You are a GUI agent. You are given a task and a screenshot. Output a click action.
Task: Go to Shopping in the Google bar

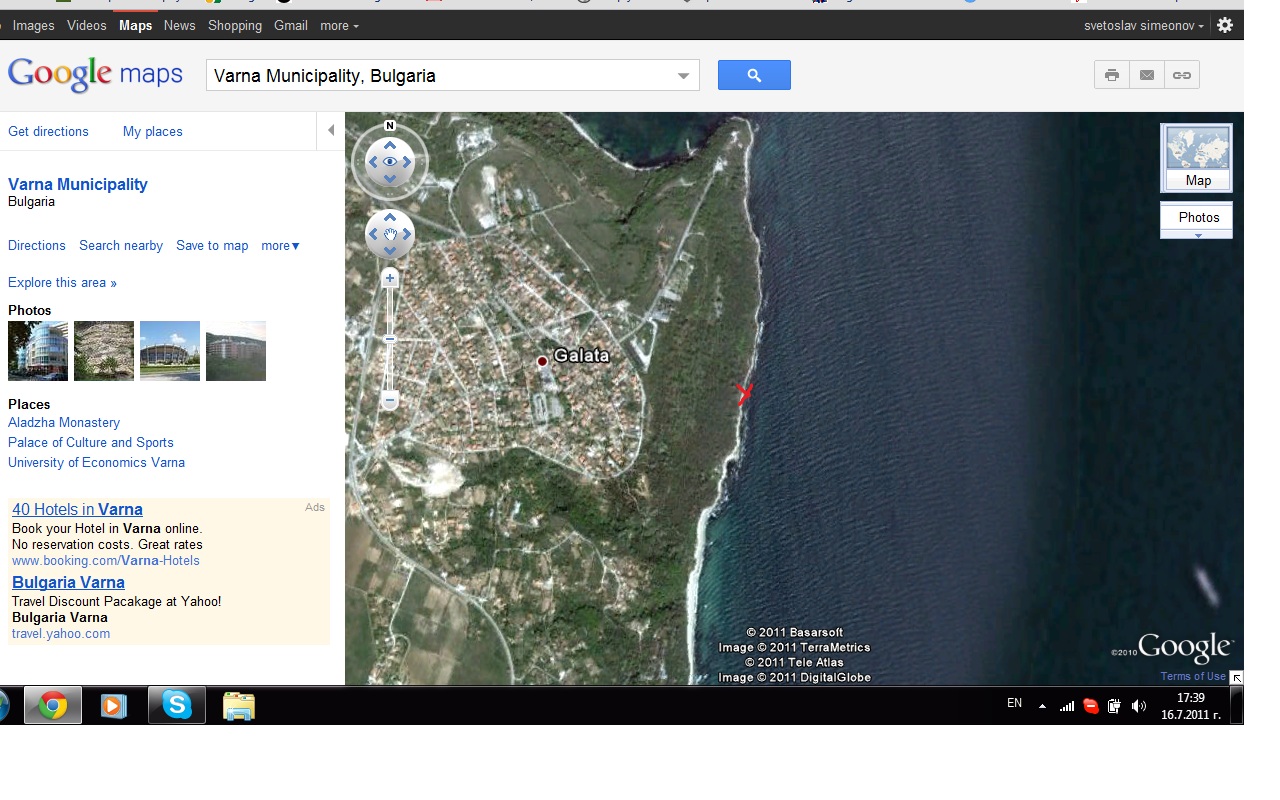point(235,26)
